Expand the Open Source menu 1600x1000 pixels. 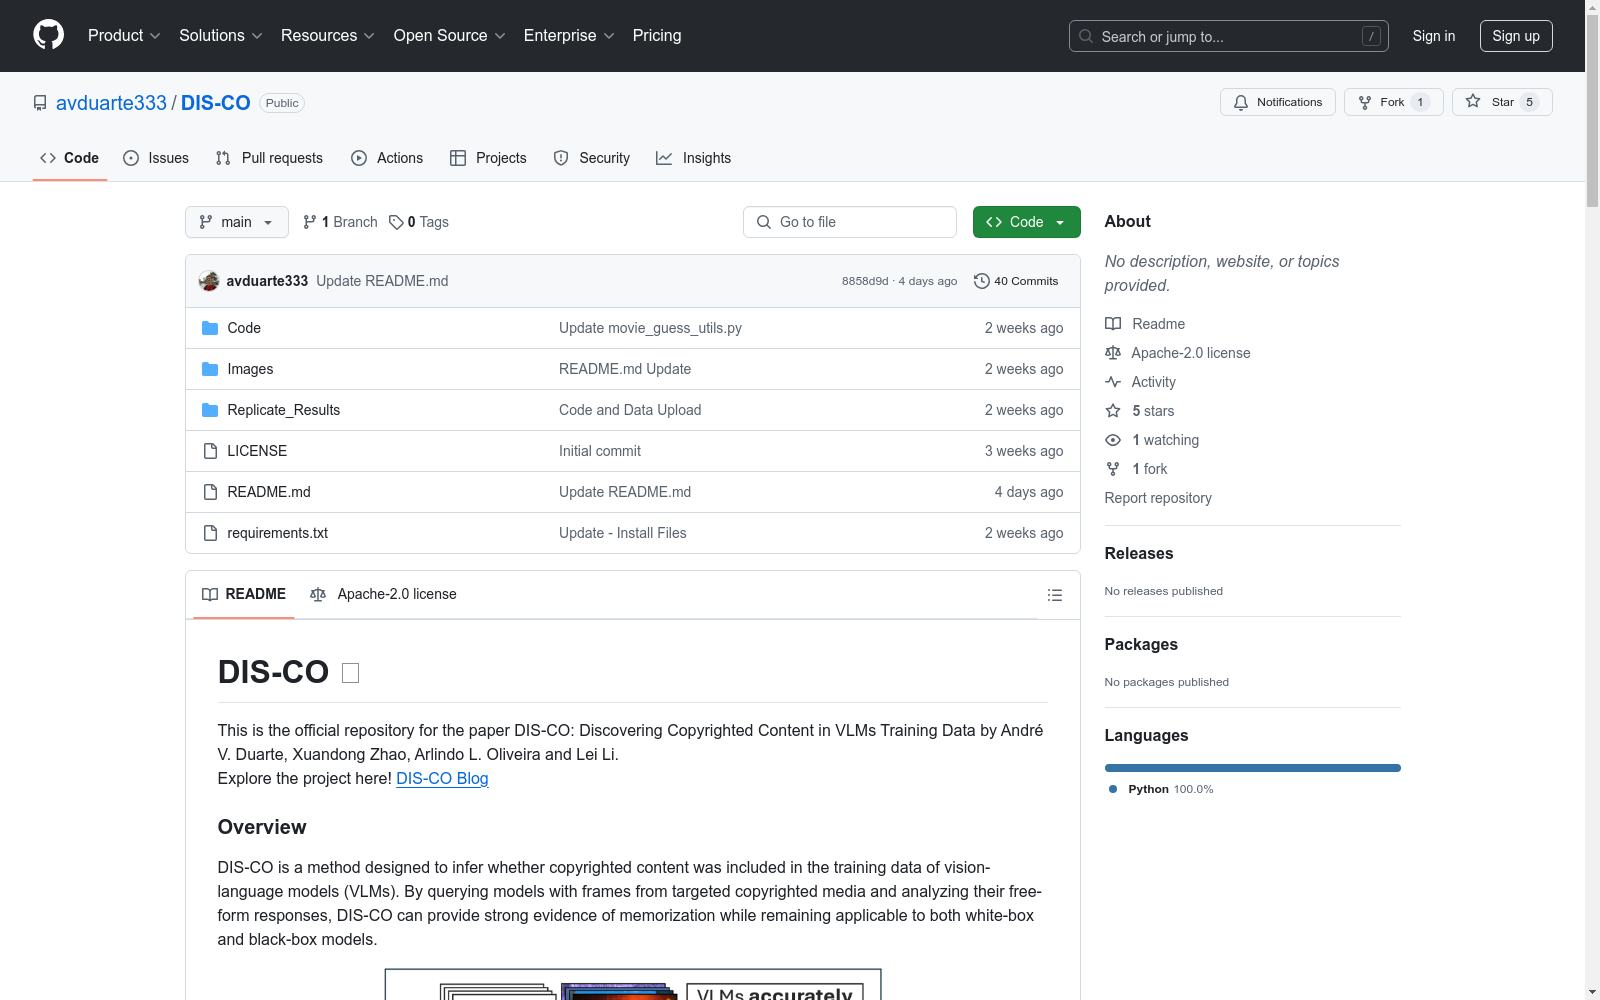point(450,35)
